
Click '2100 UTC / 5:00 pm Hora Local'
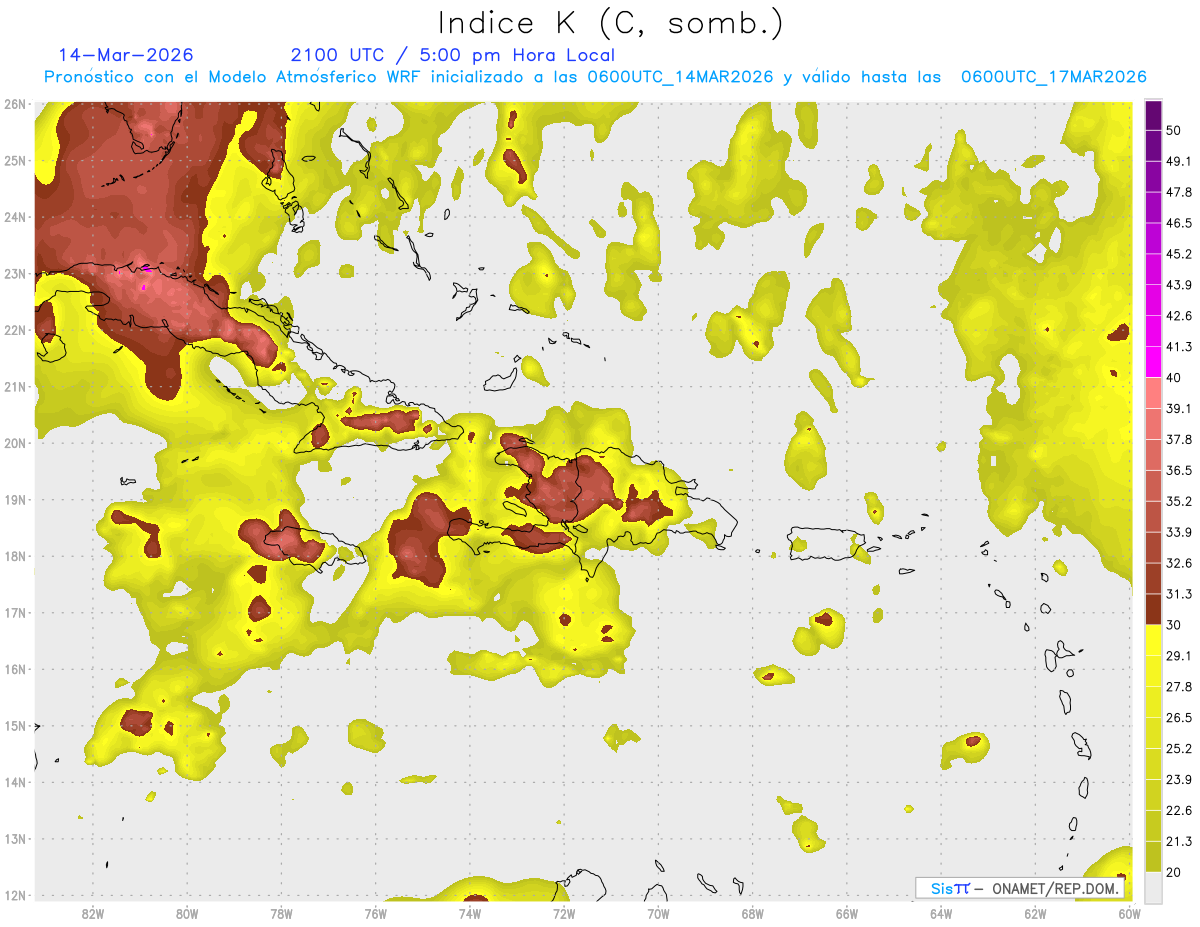[453, 55]
